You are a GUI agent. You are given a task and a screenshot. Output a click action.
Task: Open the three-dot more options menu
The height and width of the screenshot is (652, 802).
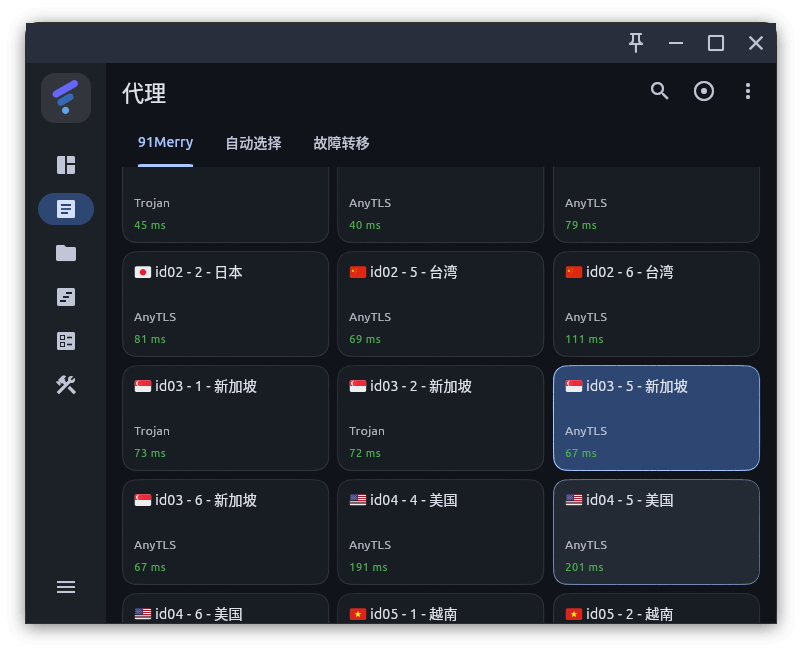point(748,91)
